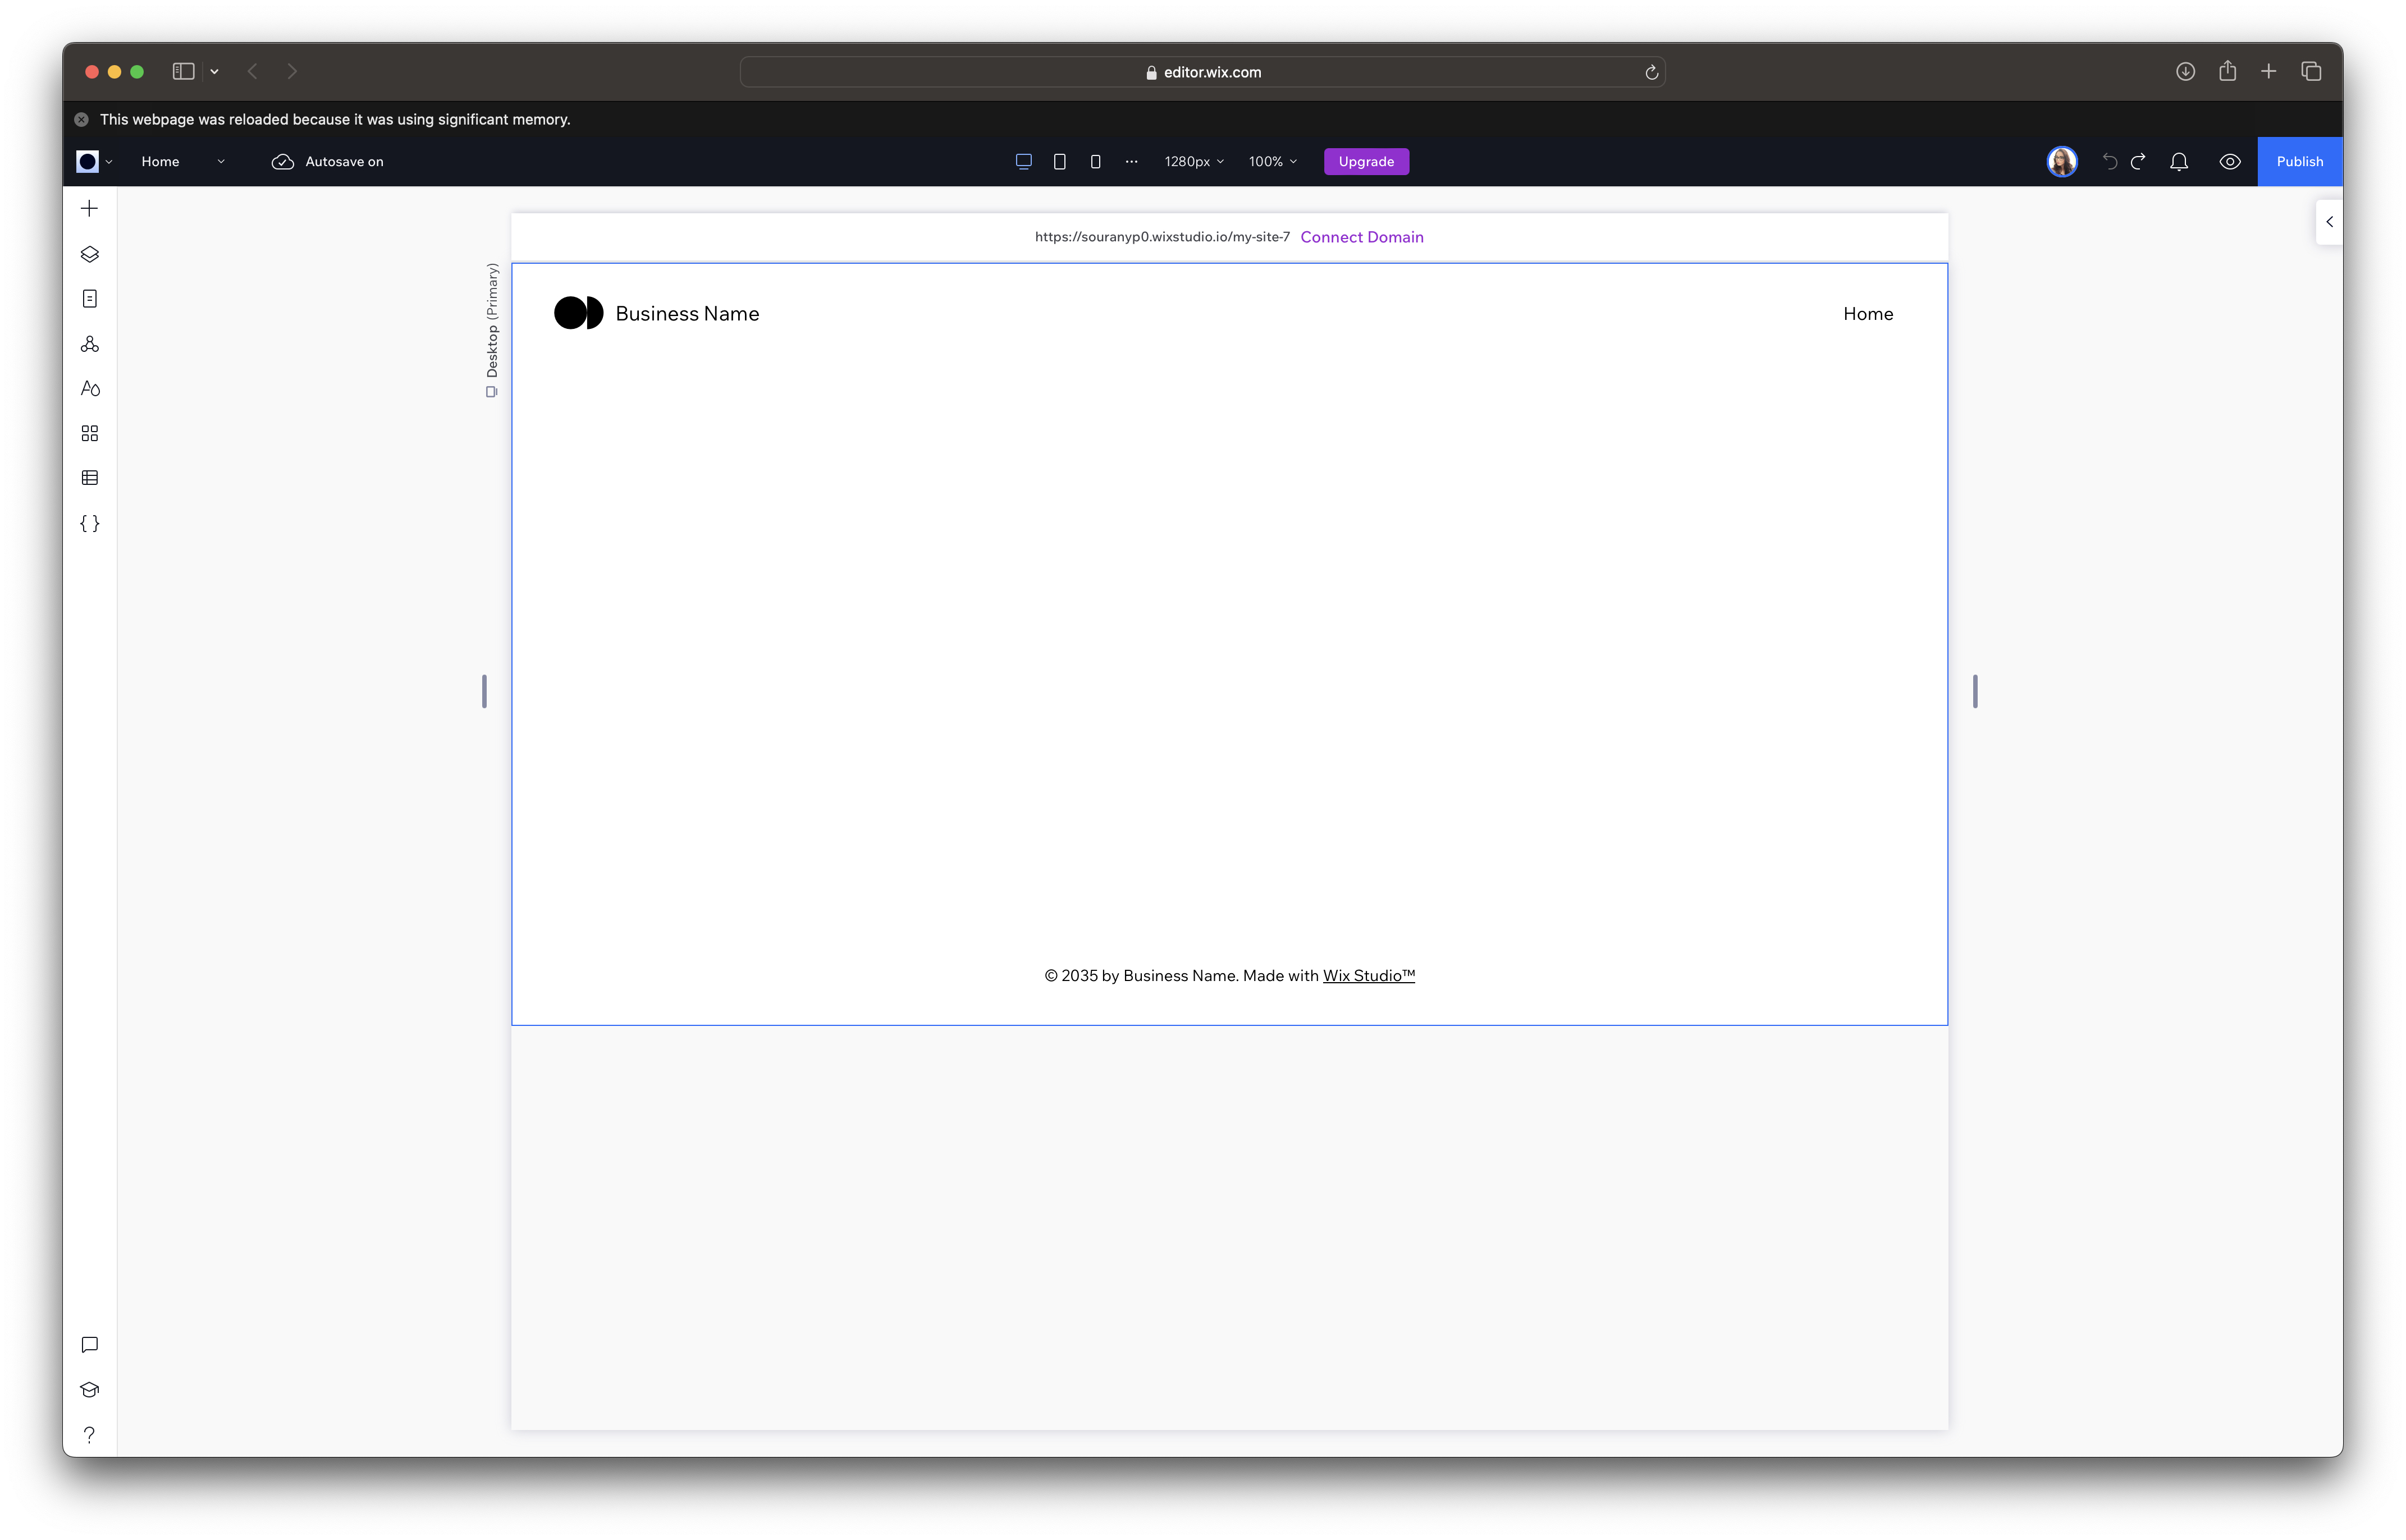Open the Help menu
2406x1540 pixels.
[89, 1434]
